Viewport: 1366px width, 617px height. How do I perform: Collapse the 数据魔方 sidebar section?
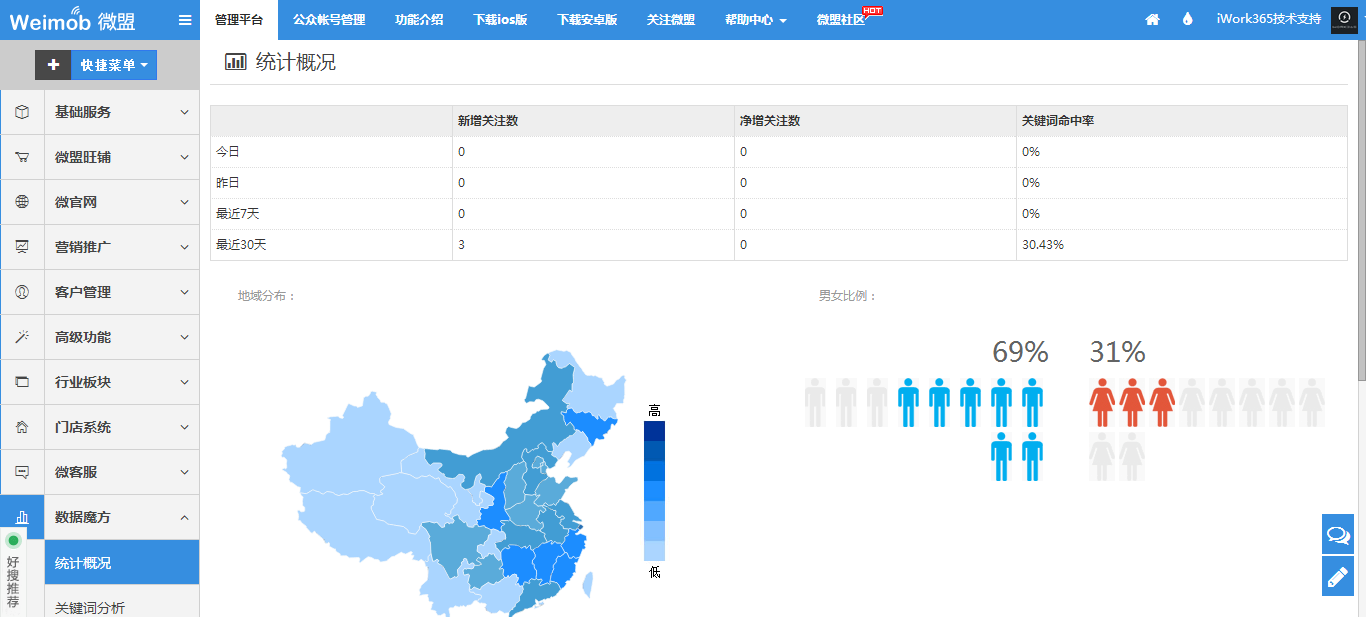[120, 517]
